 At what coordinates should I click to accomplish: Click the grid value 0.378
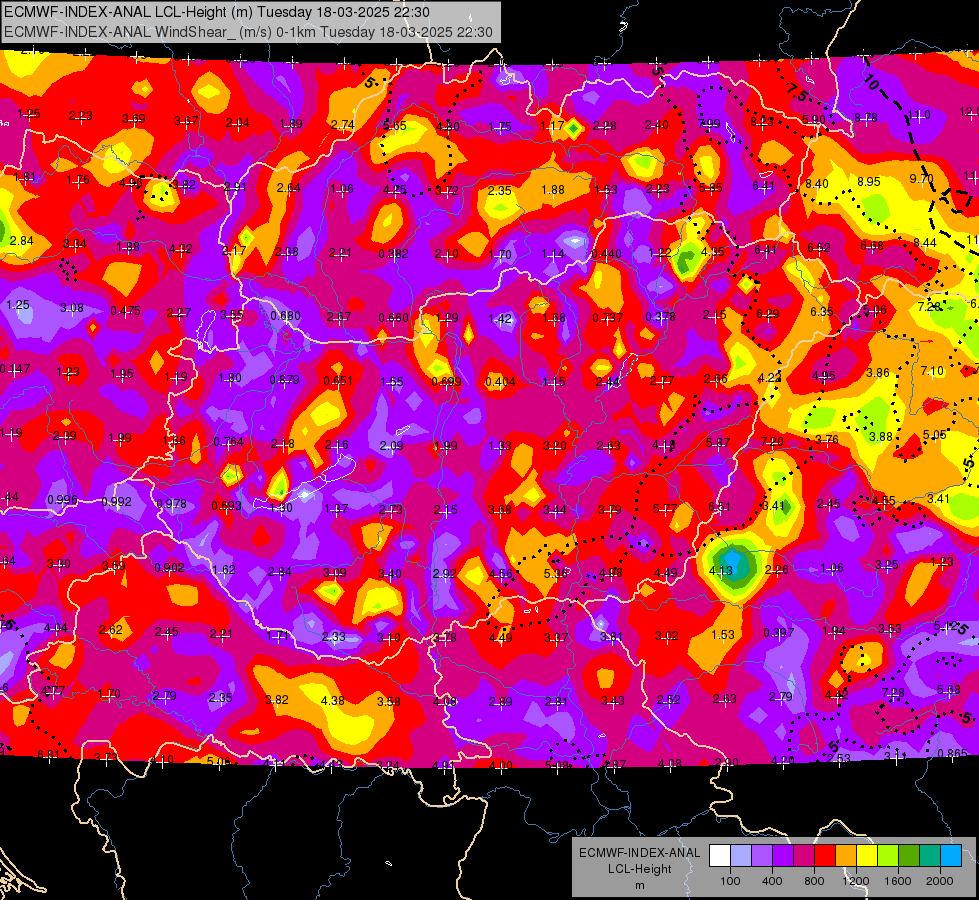tap(661, 317)
